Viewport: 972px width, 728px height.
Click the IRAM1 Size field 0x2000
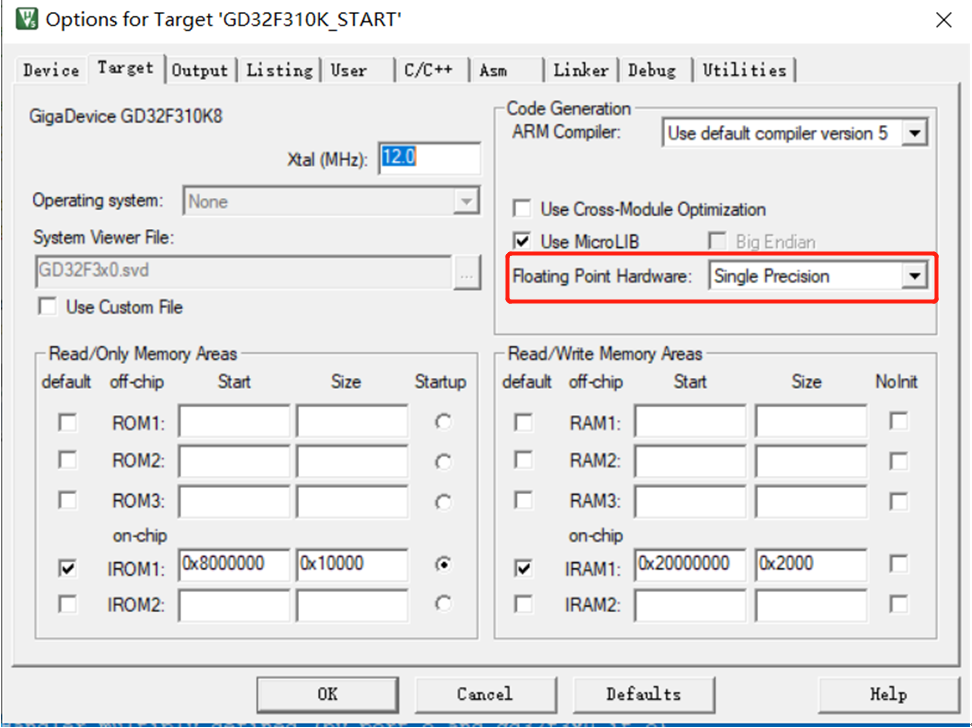[811, 564]
